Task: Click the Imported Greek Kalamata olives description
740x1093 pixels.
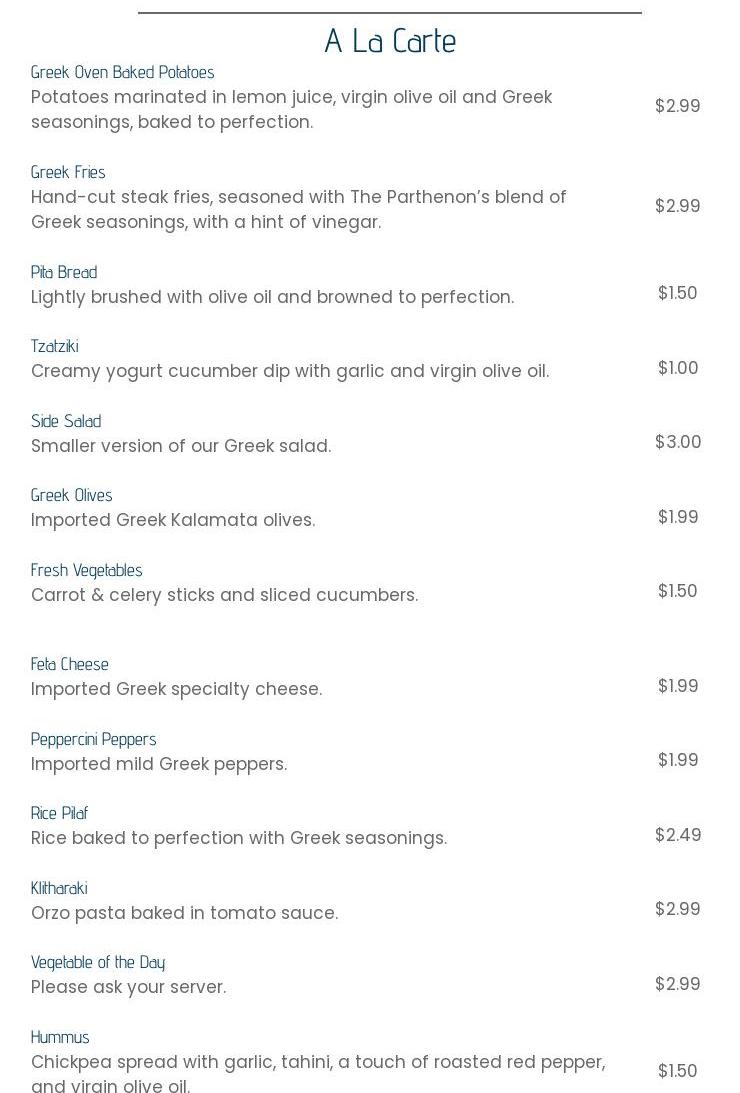Action: 174,520
